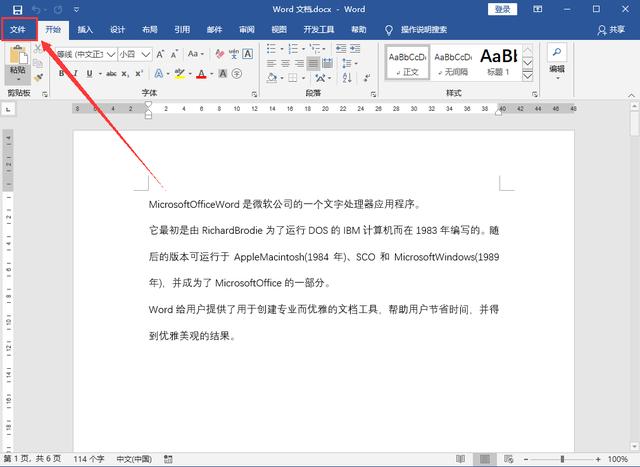This screenshot has width=640, height=467.
Task: Switch to Read Mode view
Action: 460,459
